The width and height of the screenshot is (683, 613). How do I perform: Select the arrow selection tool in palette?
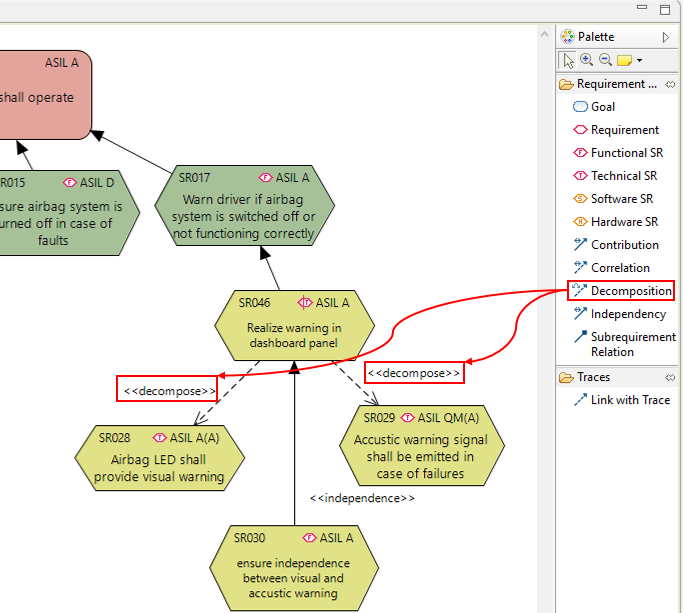pos(568,60)
